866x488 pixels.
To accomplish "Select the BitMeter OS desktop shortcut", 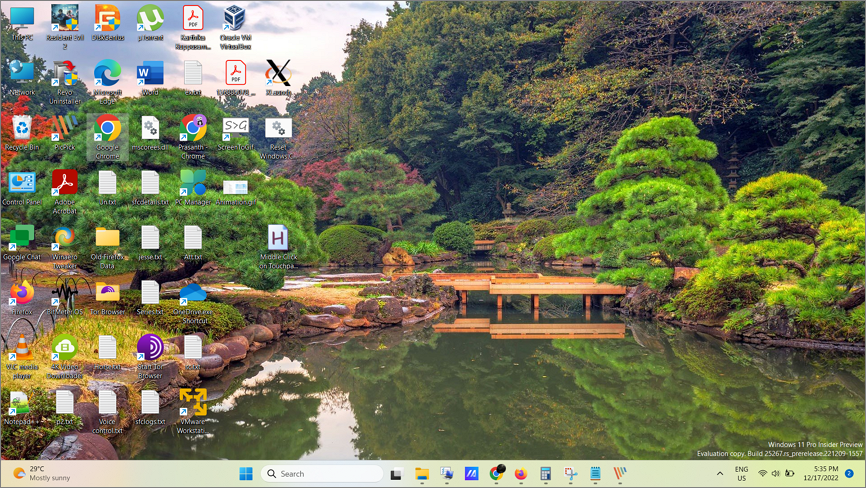I will [x=65, y=298].
